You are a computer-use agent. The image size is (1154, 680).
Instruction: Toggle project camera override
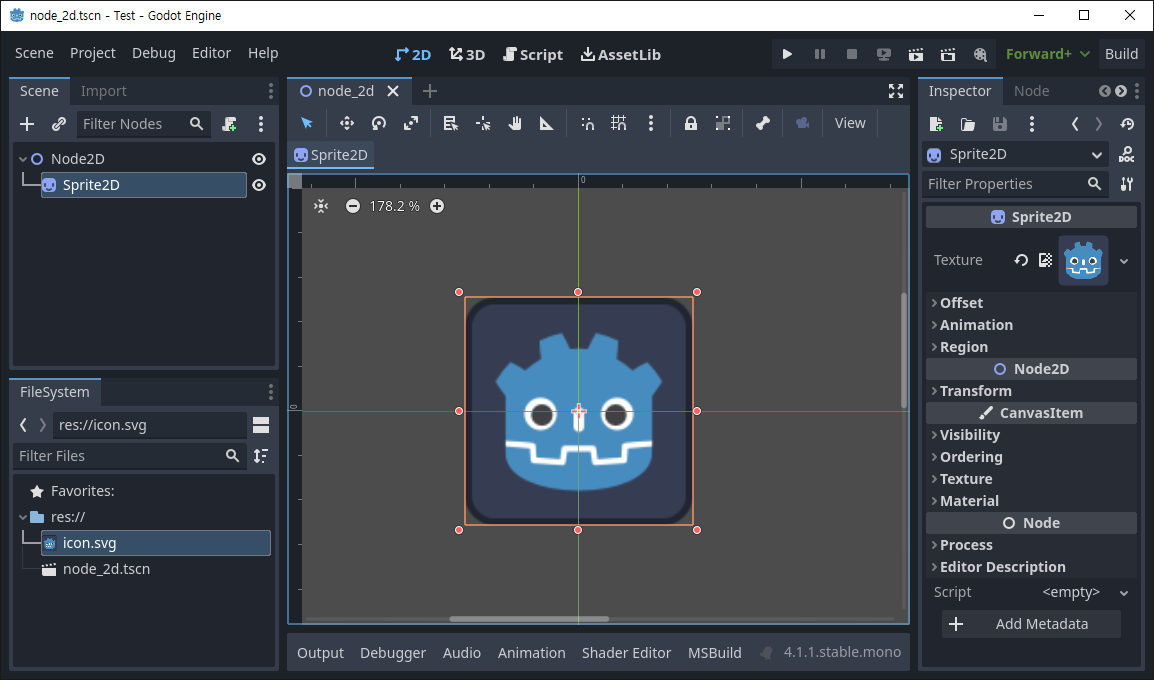(x=802, y=123)
